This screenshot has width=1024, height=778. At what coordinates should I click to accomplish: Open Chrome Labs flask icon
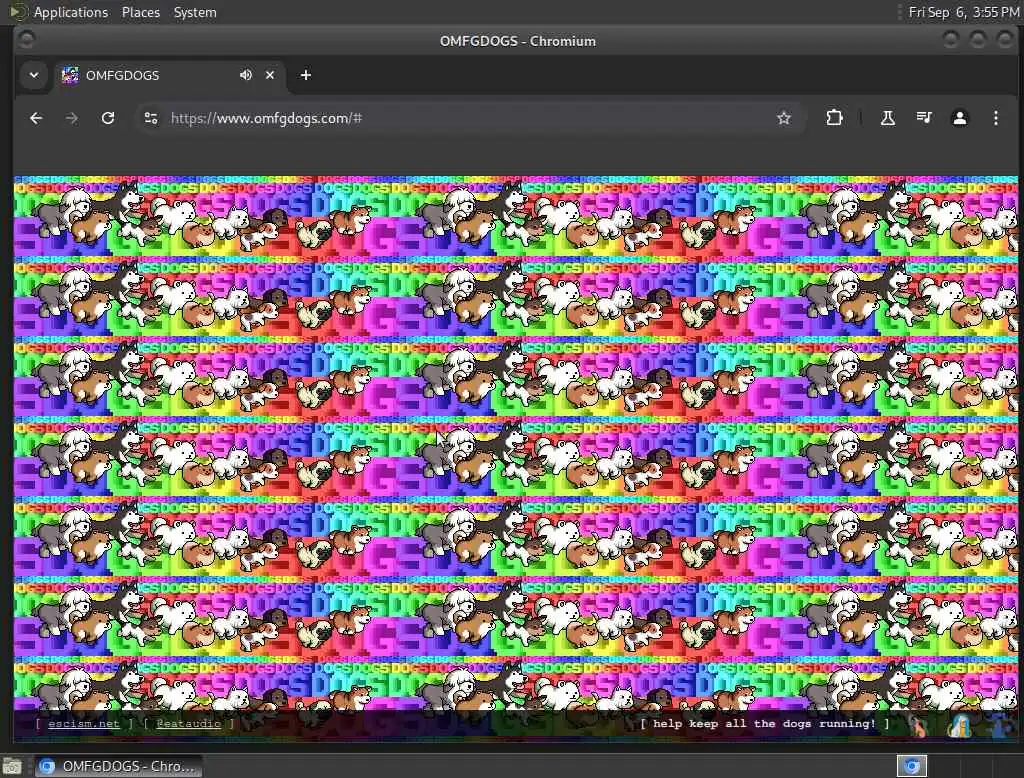click(888, 118)
